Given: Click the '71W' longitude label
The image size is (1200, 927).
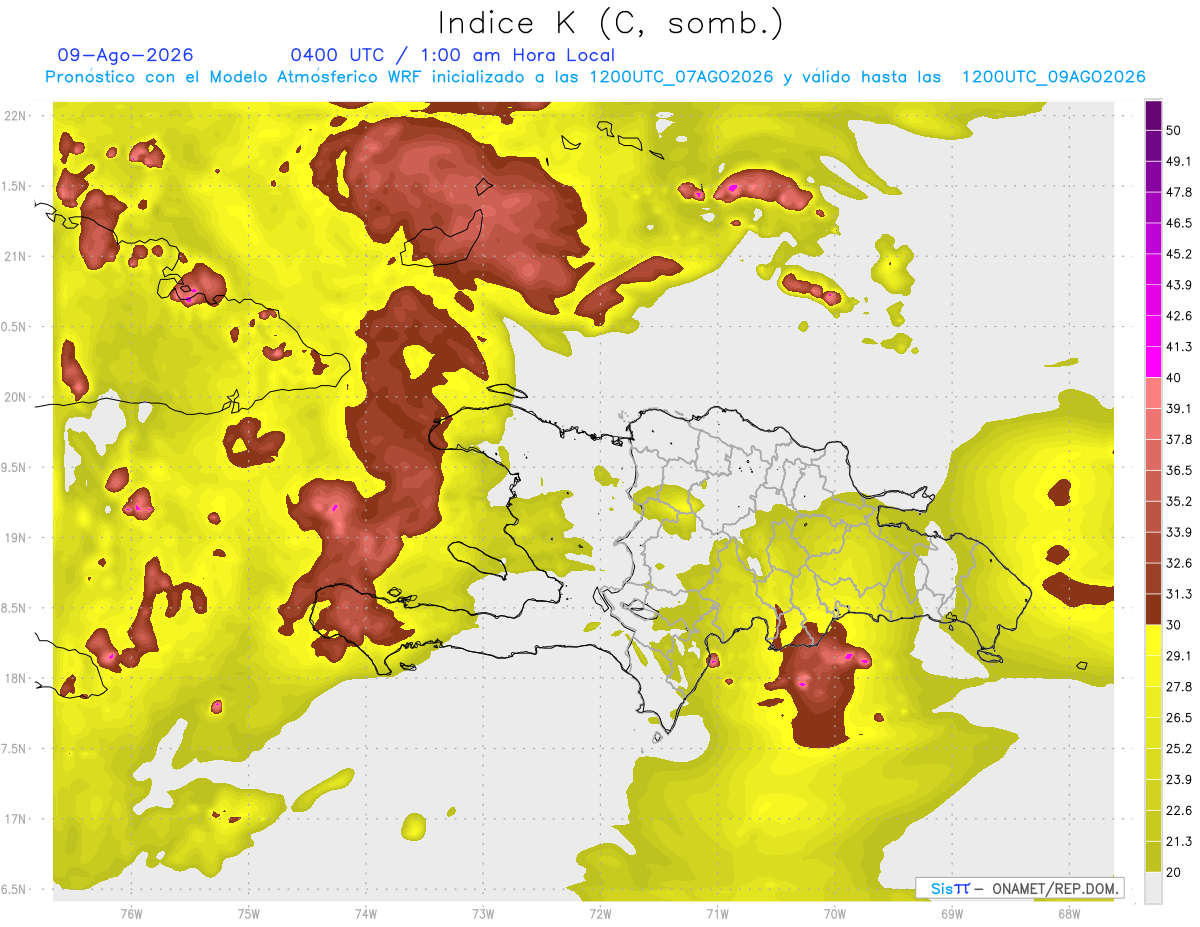Looking at the screenshot, I should 717,913.
